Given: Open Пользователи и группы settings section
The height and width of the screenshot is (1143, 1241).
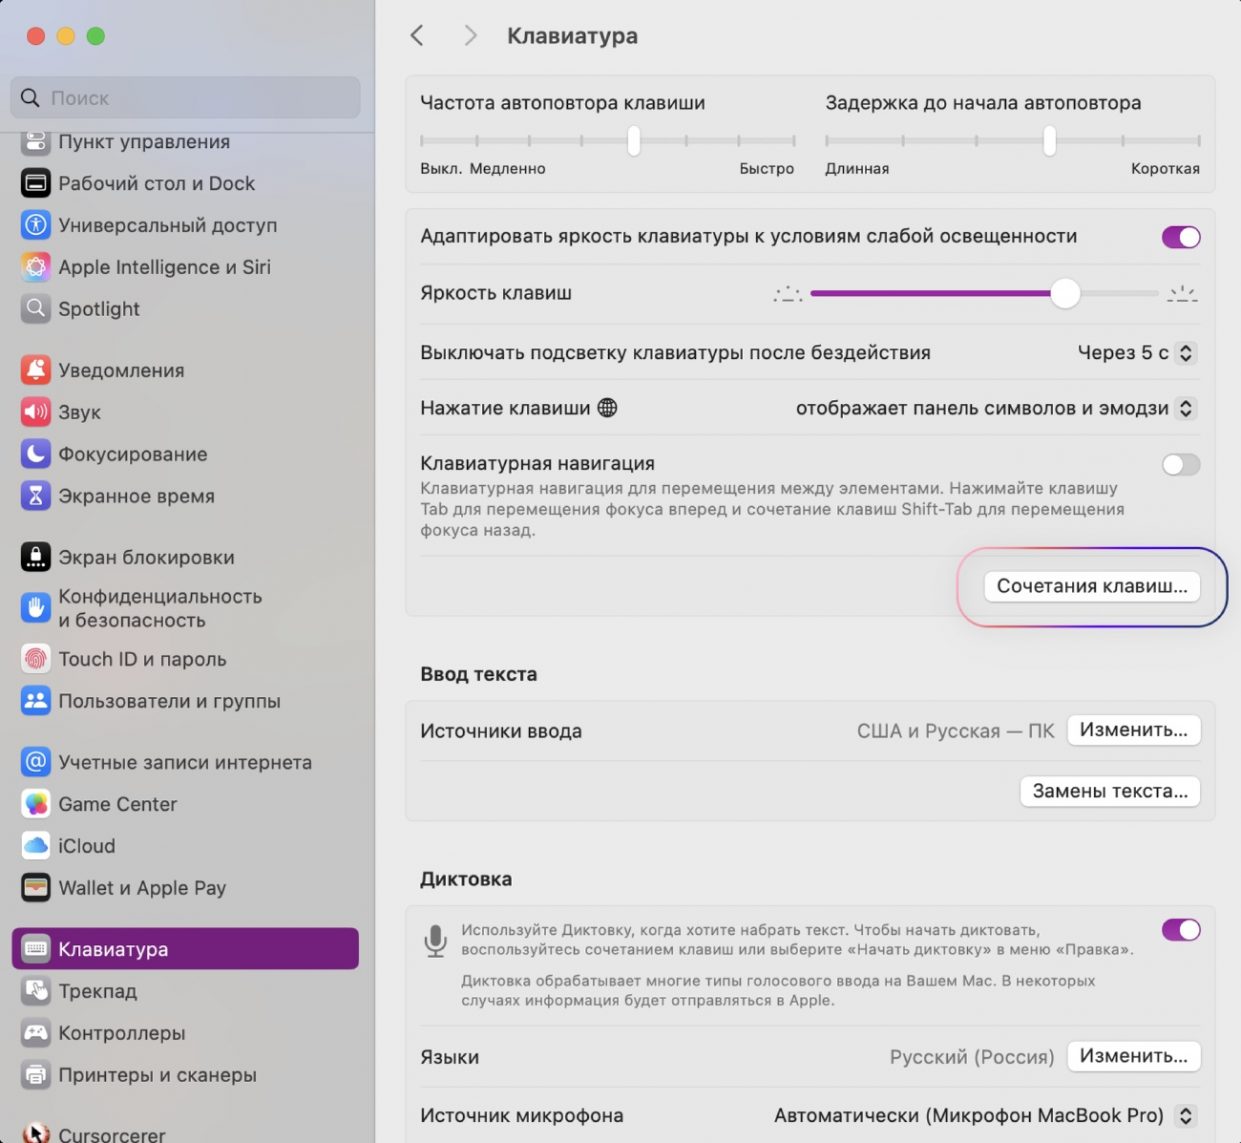Looking at the screenshot, I should (169, 701).
